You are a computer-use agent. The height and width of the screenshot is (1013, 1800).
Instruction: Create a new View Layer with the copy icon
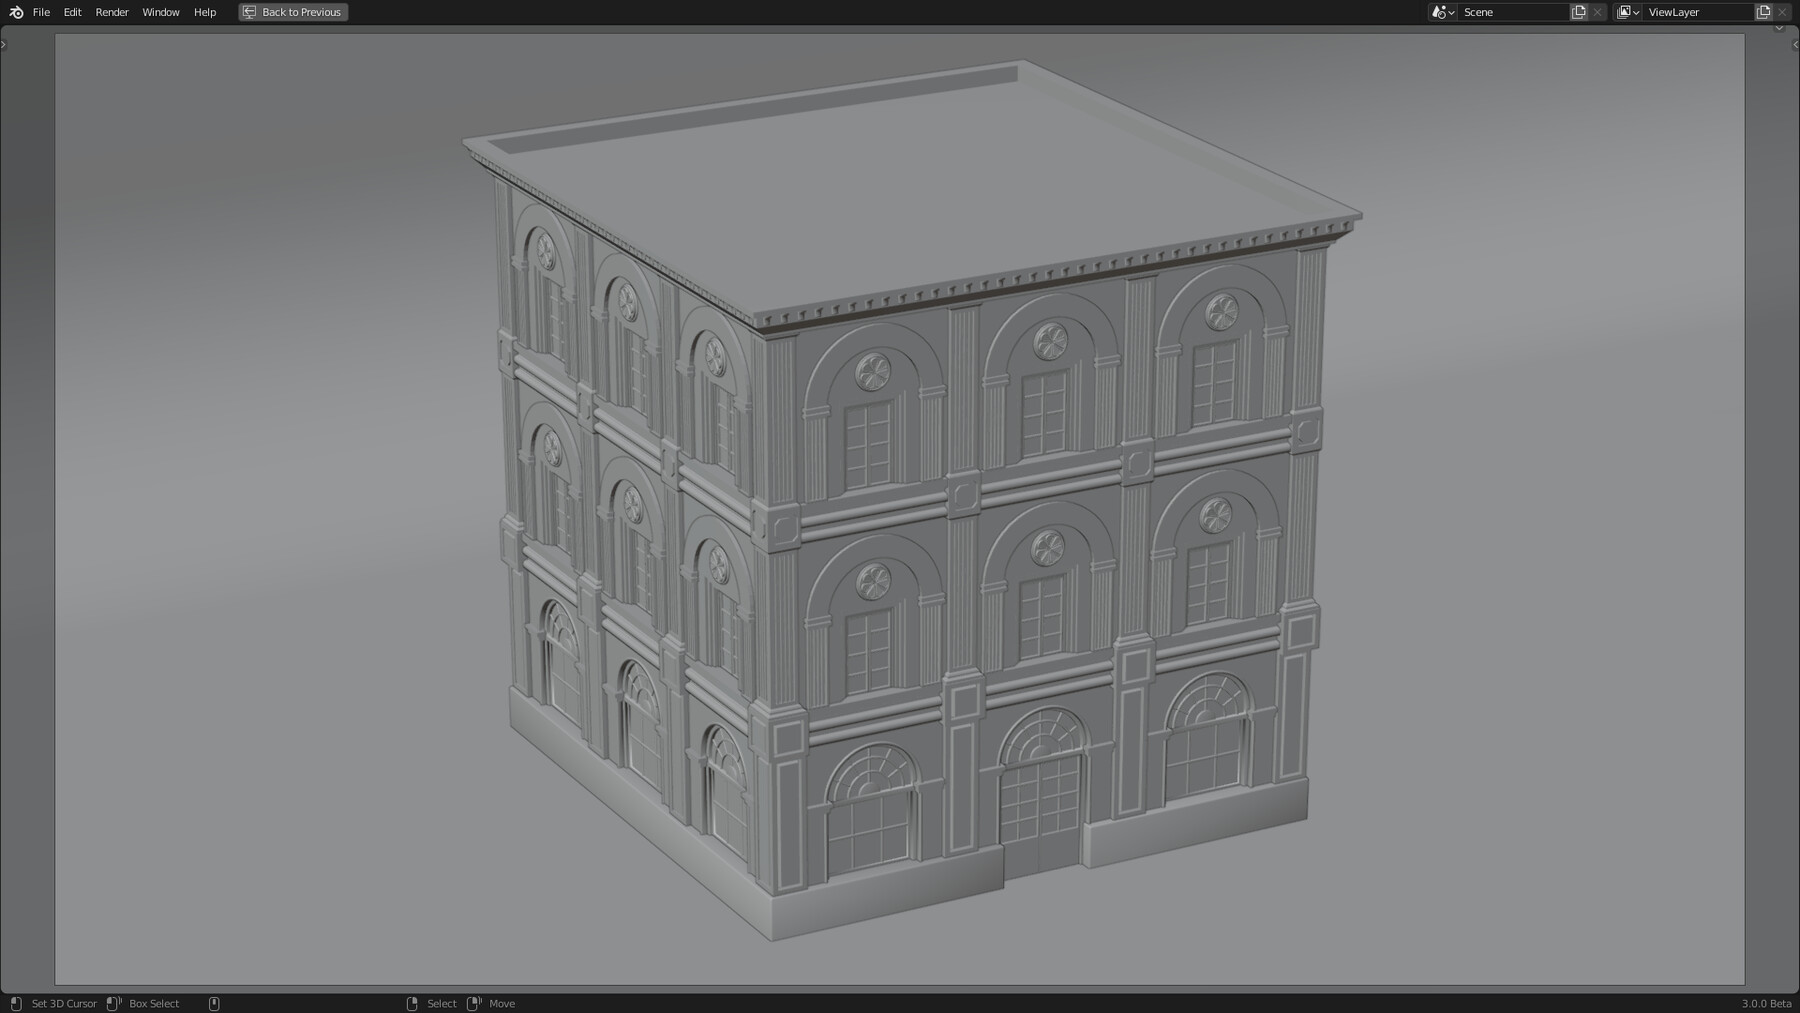click(x=1764, y=11)
